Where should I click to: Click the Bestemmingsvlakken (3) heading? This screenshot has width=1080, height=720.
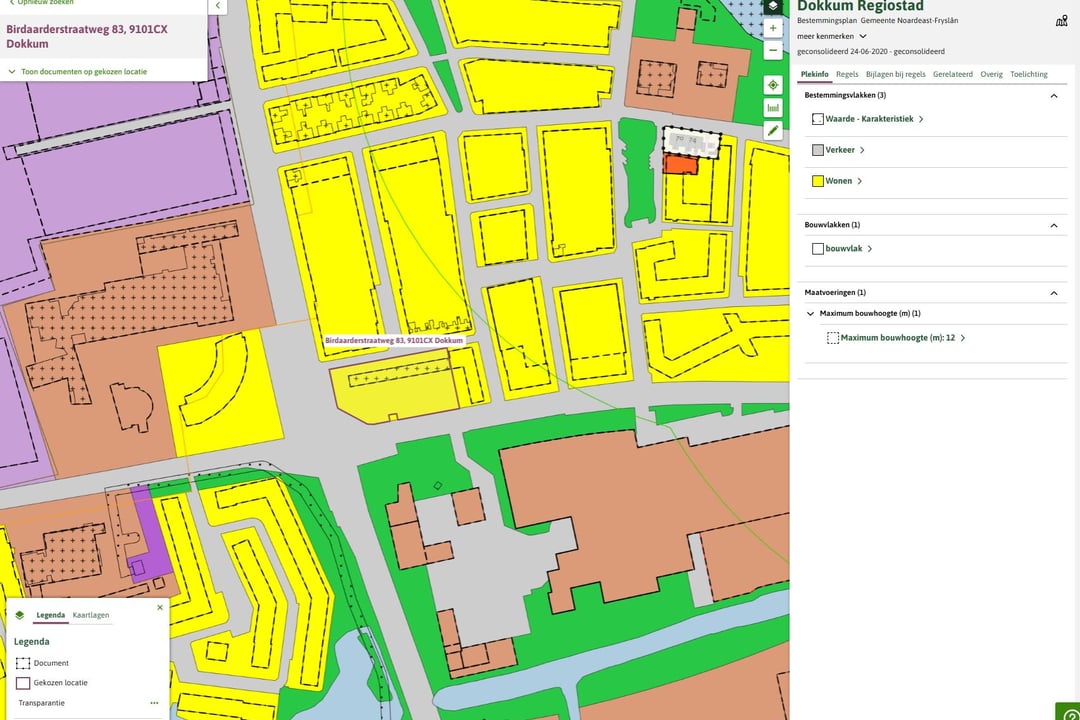845,95
